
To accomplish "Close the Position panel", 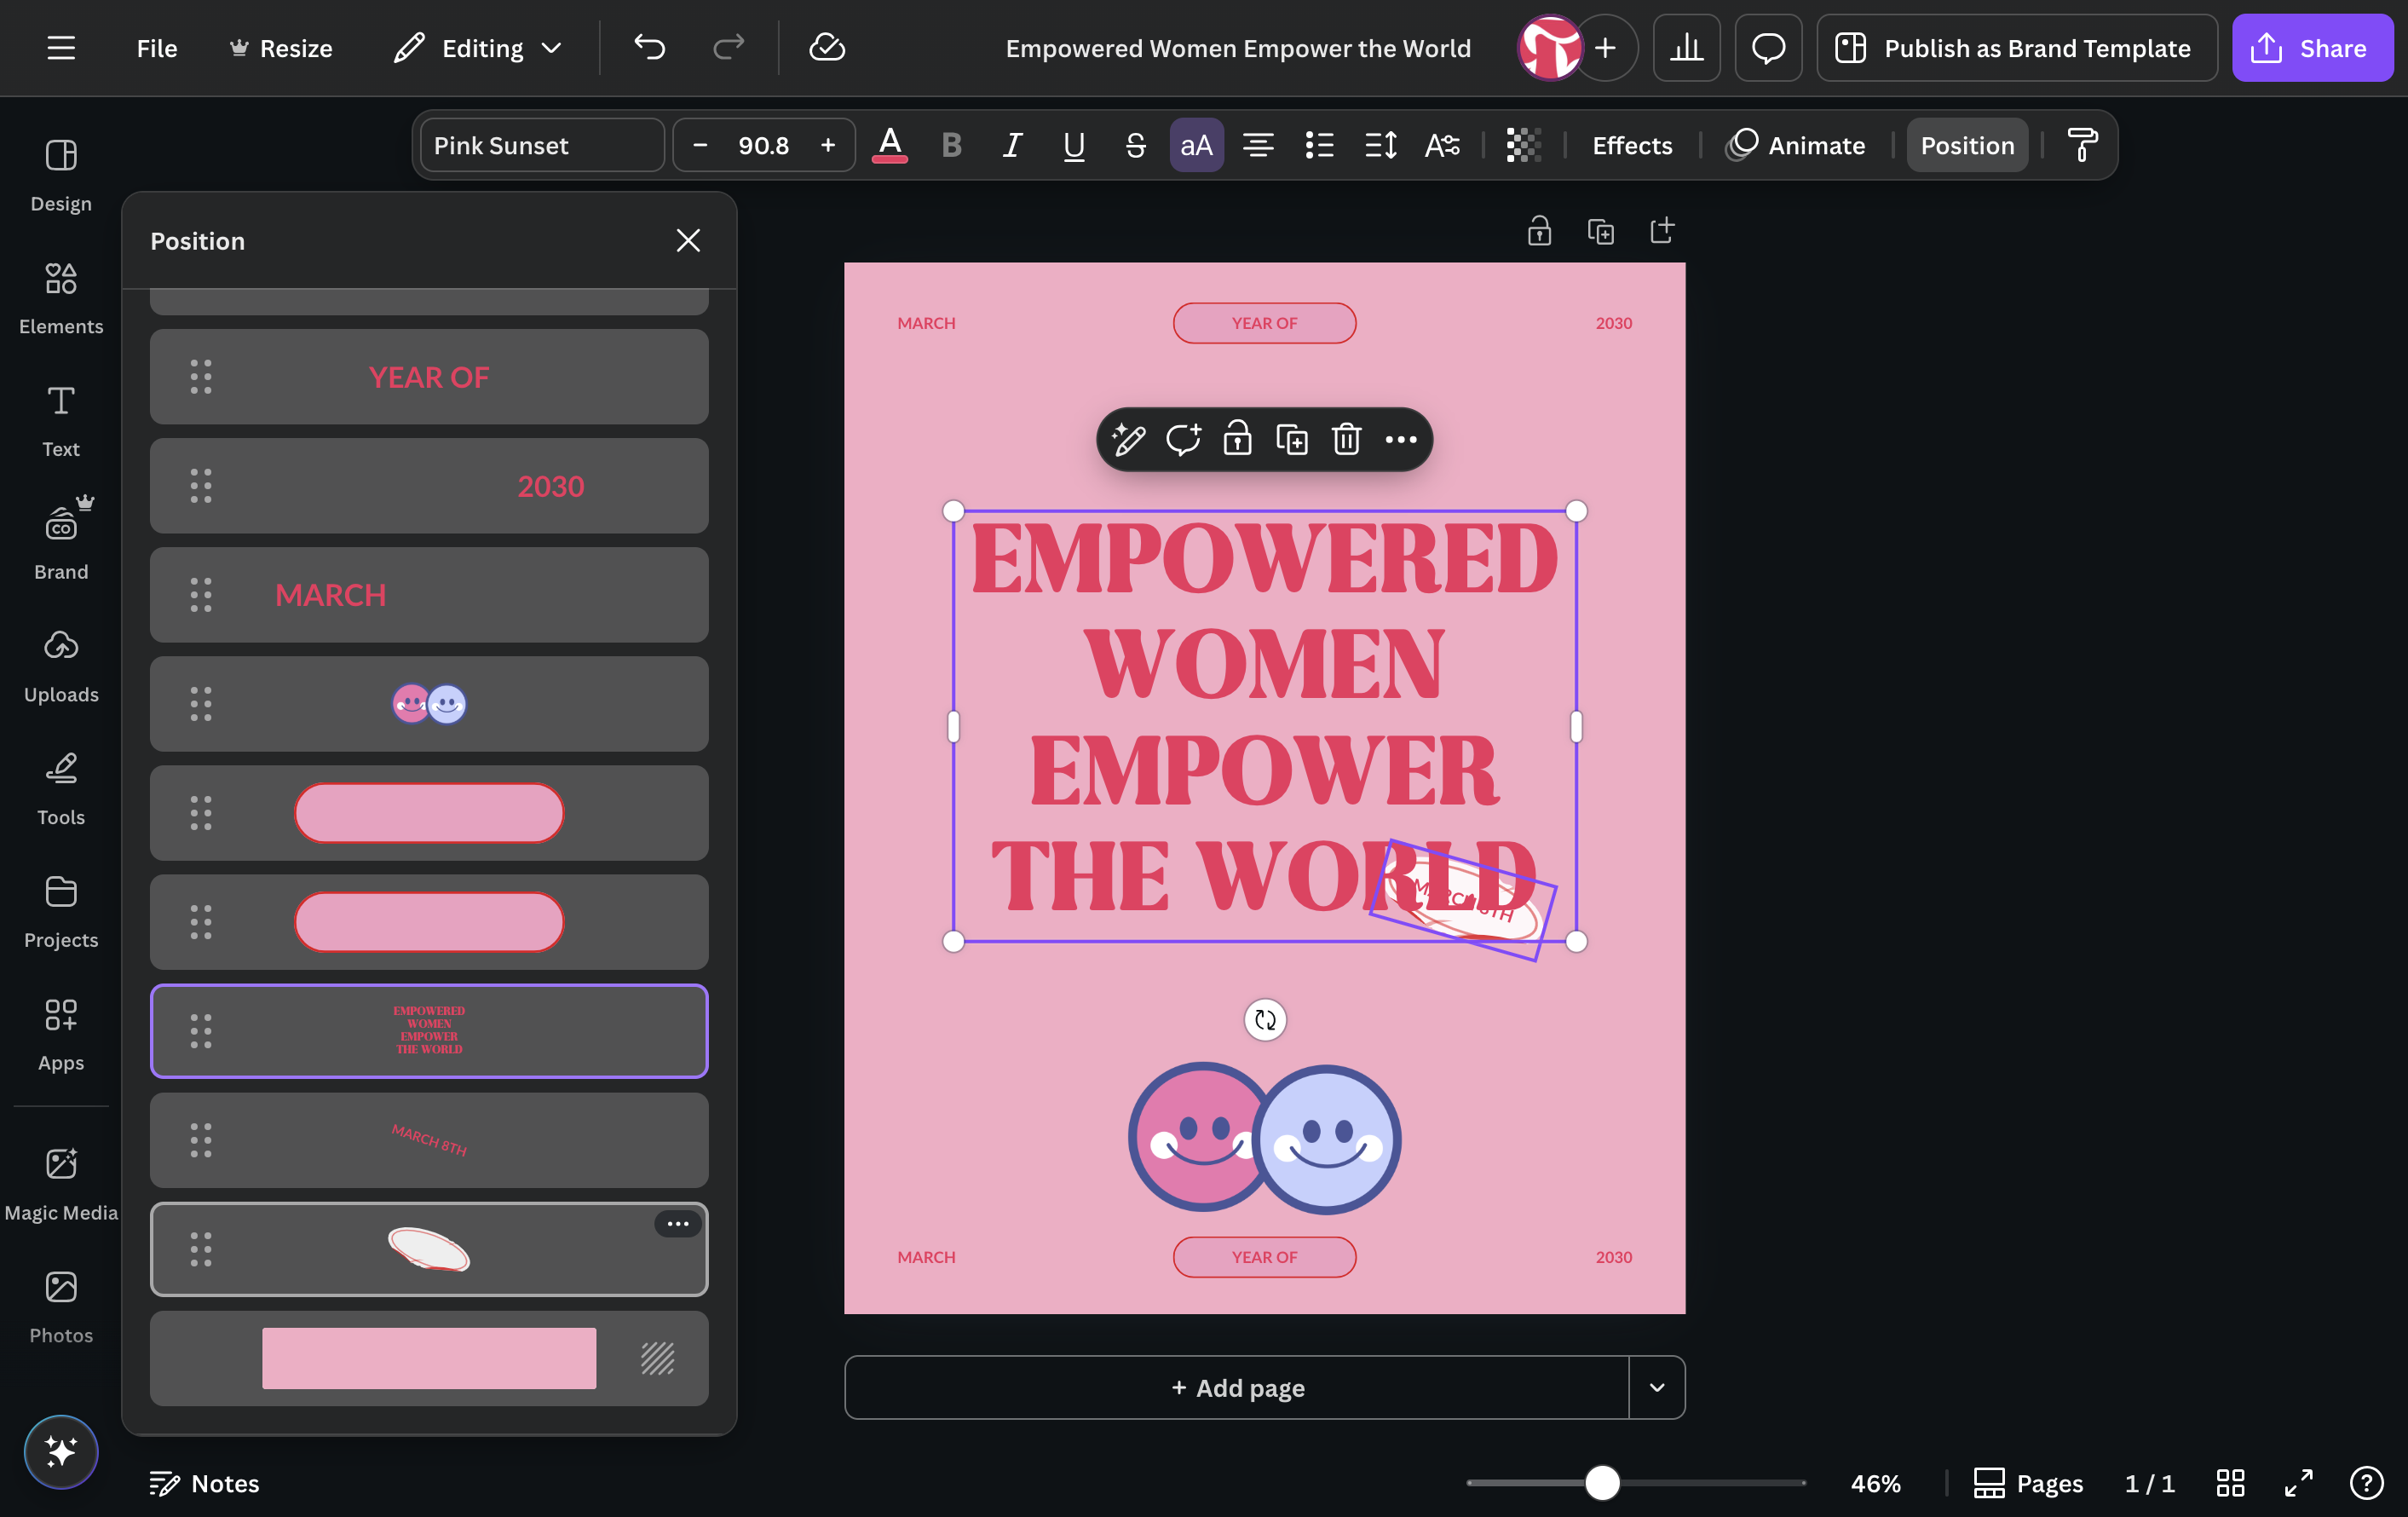I will pyautogui.click(x=688, y=241).
